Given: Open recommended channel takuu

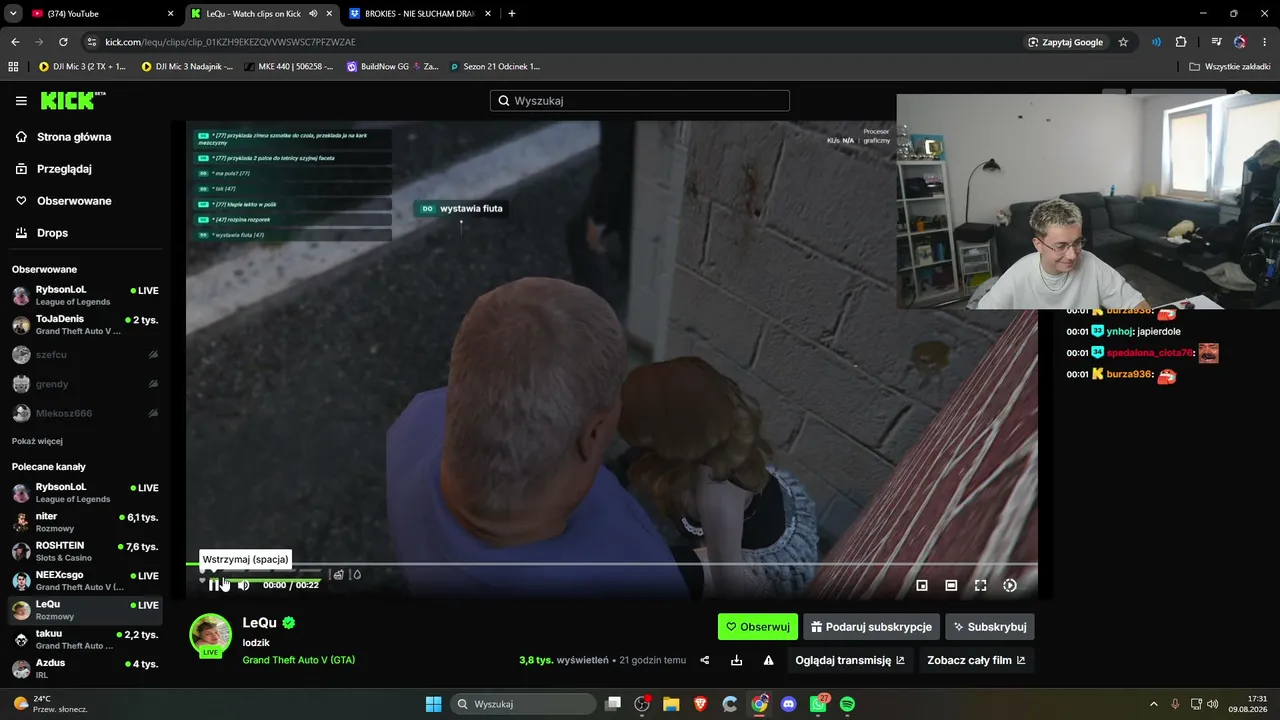Looking at the screenshot, I should (x=85, y=640).
